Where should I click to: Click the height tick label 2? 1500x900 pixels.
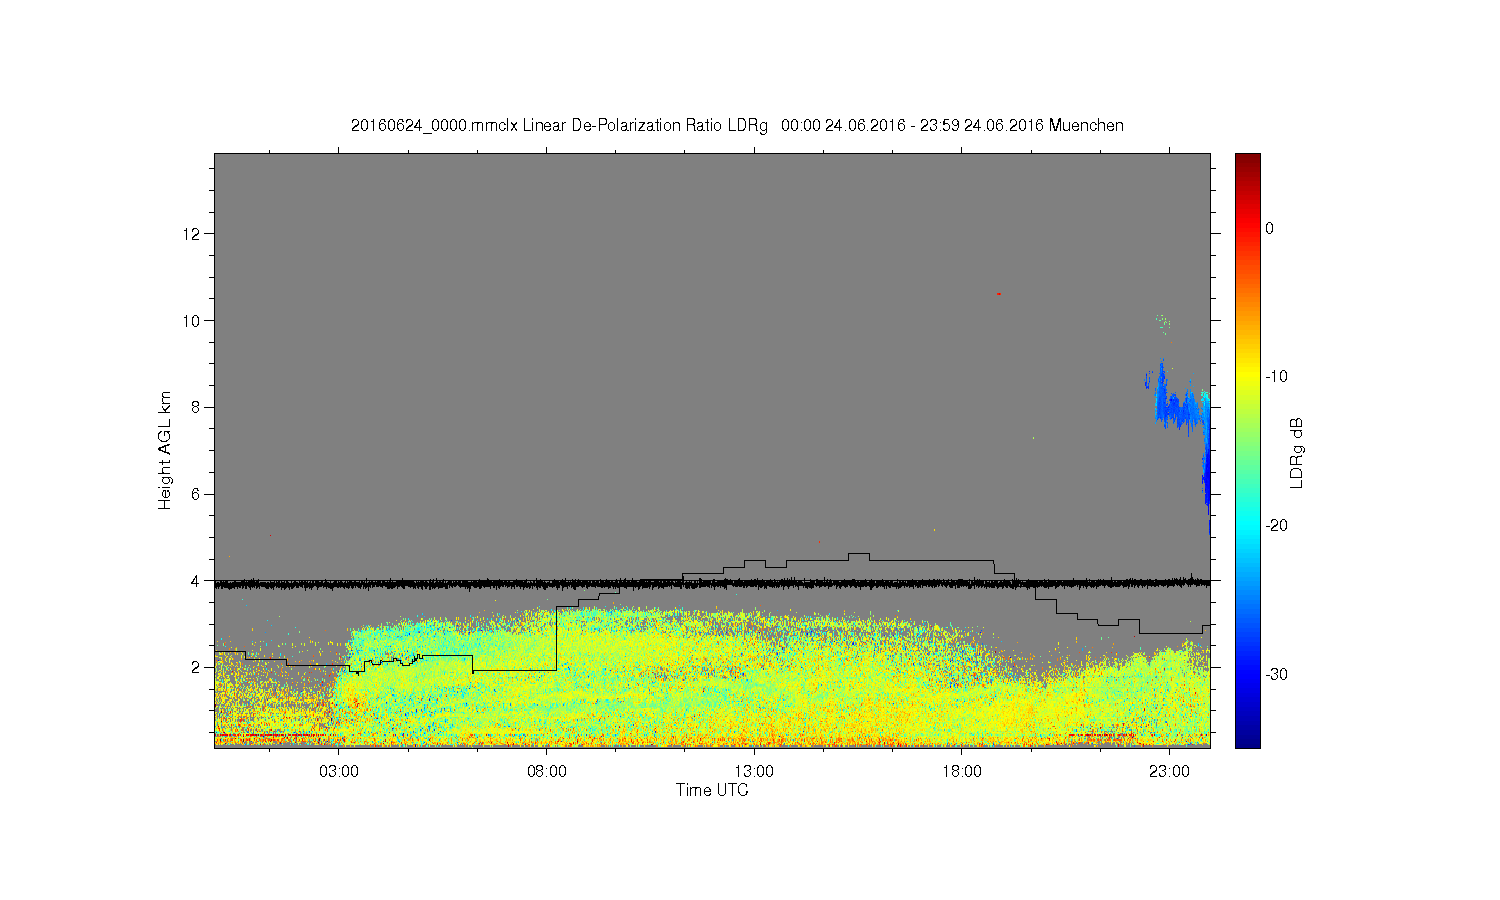[x=196, y=667]
